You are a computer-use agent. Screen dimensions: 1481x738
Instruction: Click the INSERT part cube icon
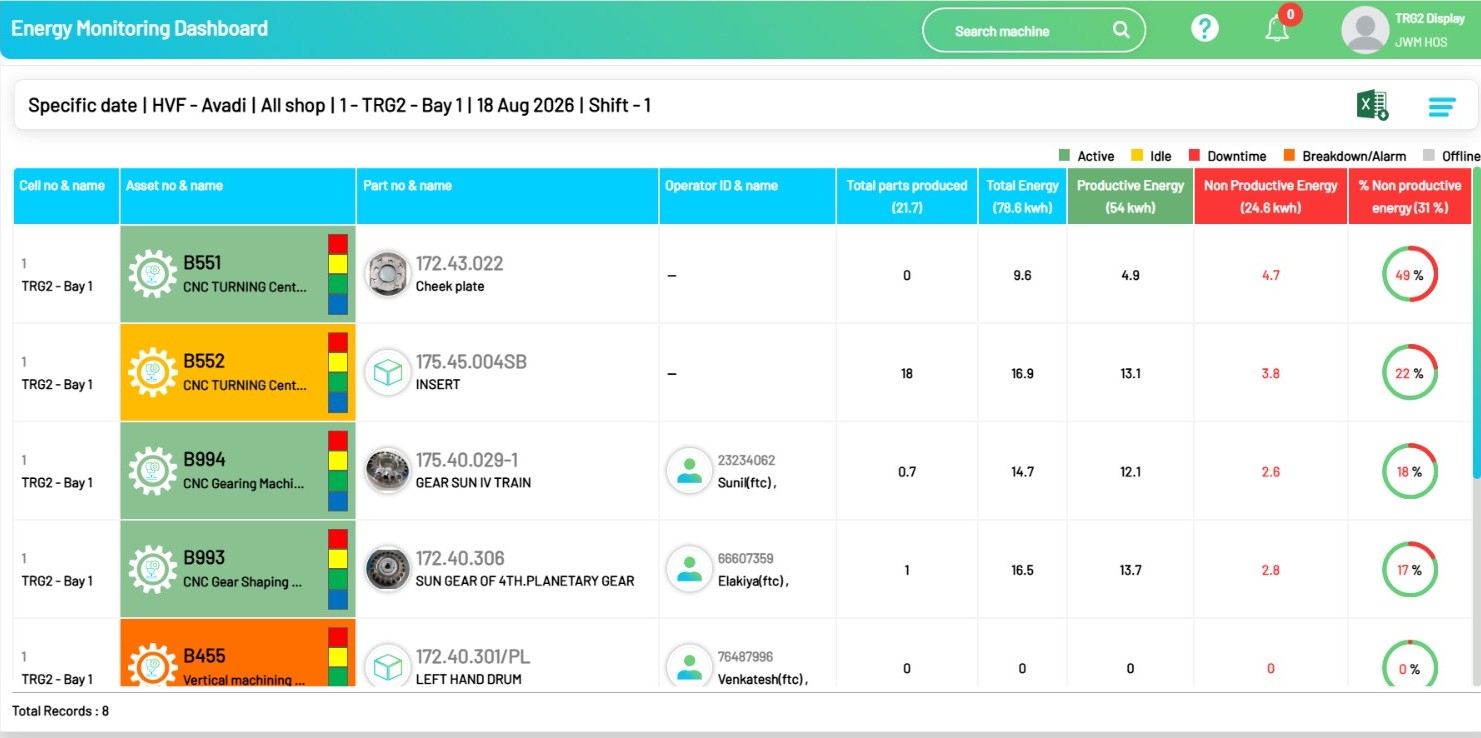[387, 372]
